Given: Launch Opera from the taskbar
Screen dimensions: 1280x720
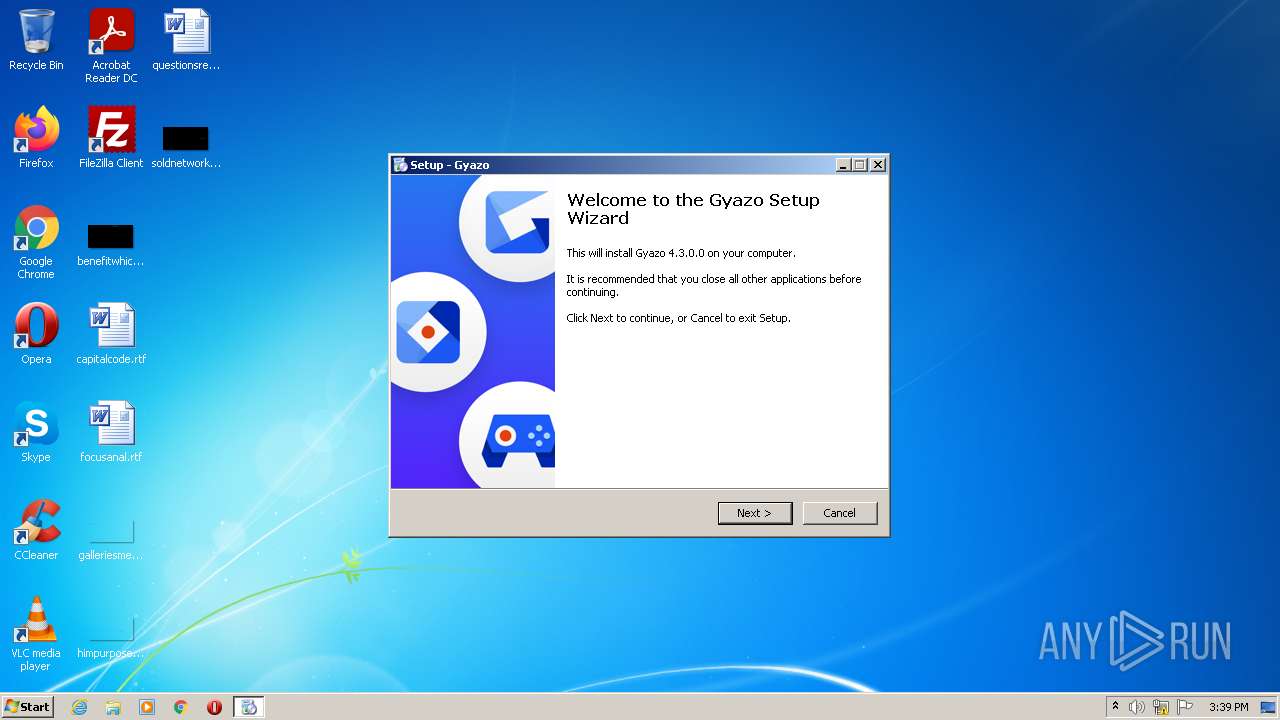Looking at the screenshot, I should pyautogui.click(x=214, y=707).
